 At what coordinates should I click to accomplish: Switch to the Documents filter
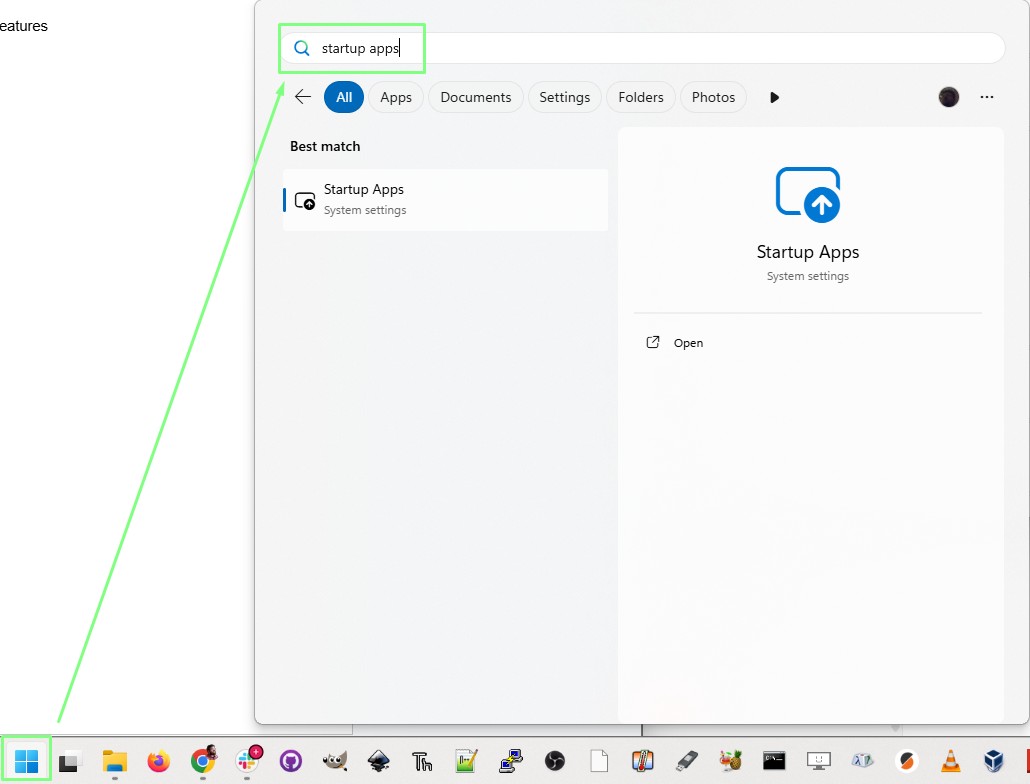pos(476,97)
